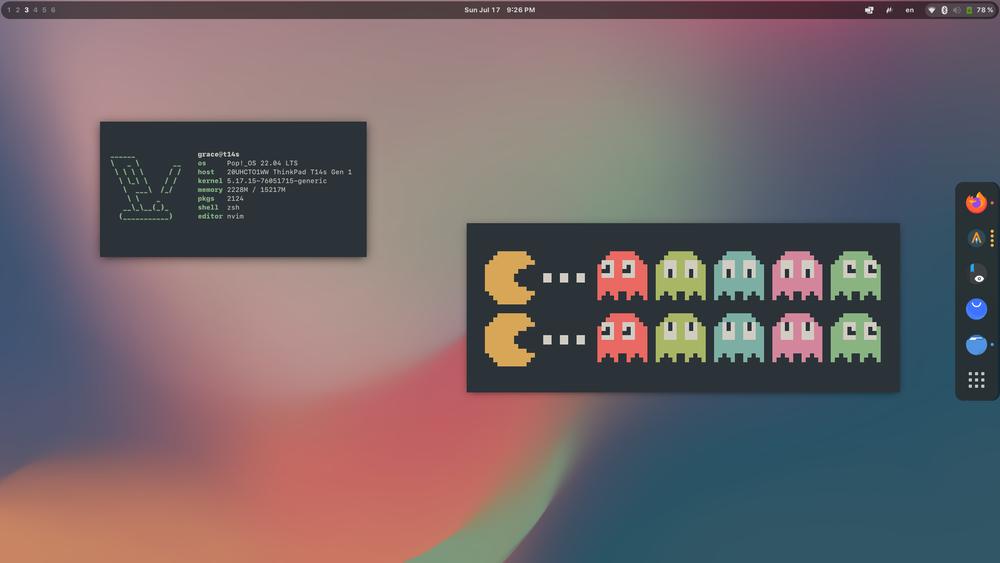Click the Wi-Fi icon in top bar

931,10
